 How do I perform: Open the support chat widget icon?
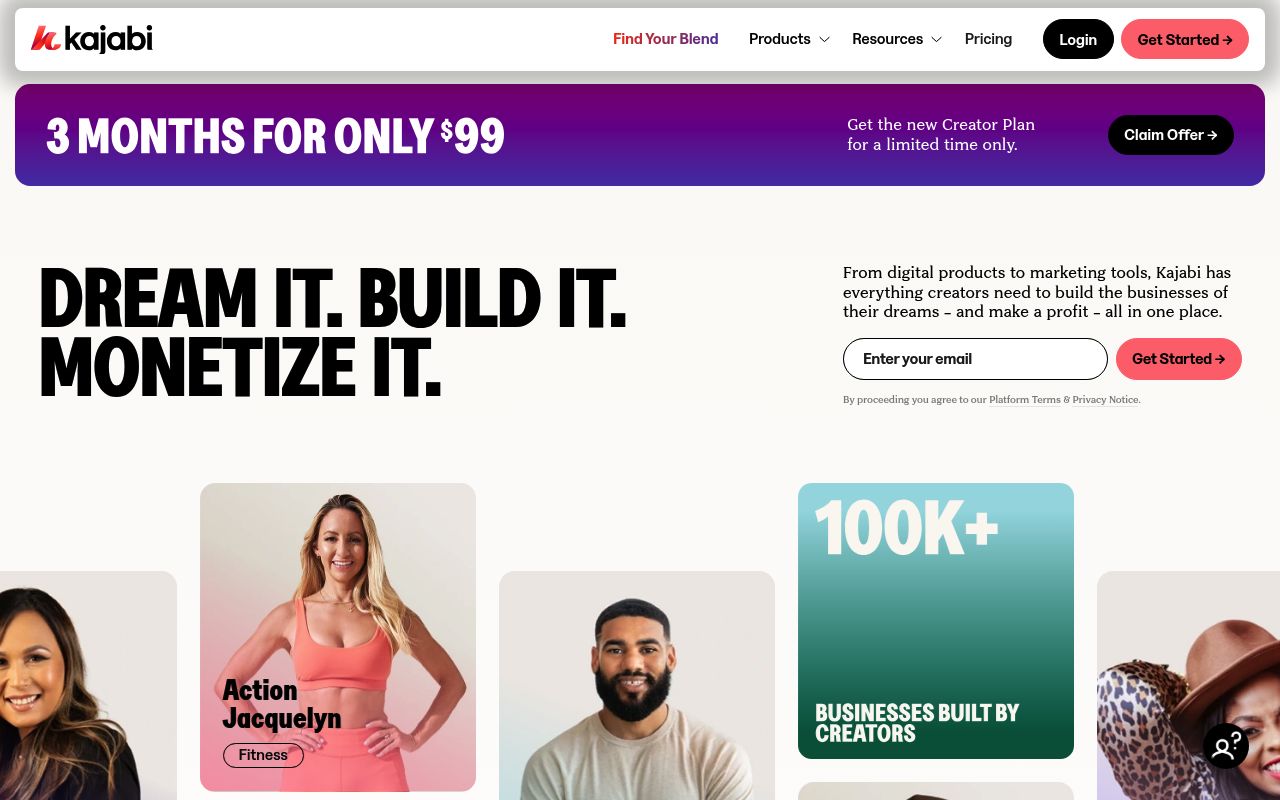point(1225,745)
